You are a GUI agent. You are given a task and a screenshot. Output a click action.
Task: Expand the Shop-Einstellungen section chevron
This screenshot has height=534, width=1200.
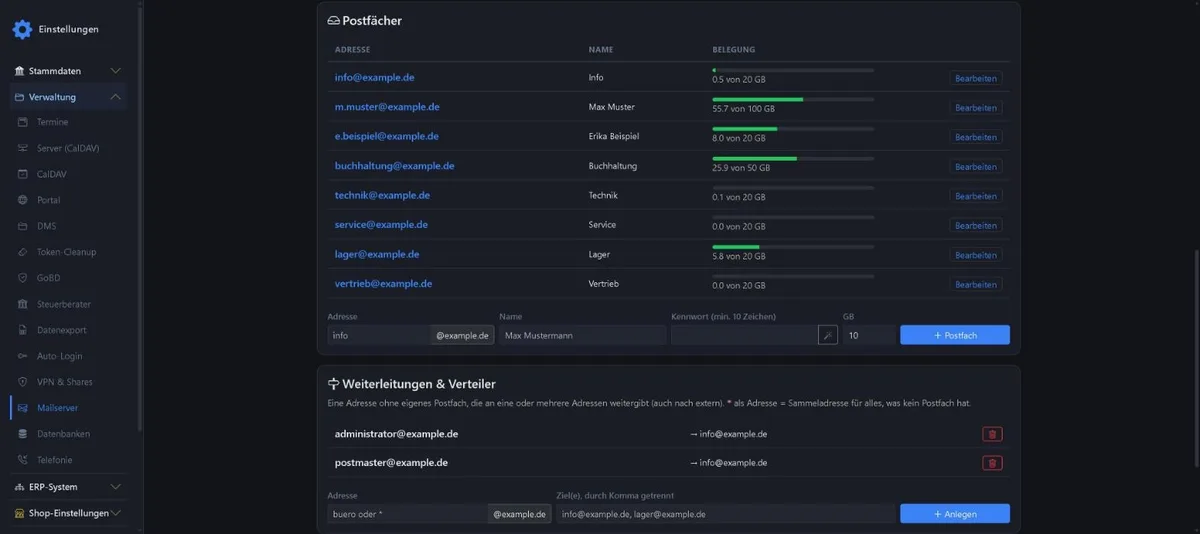(x=116, y=513)
